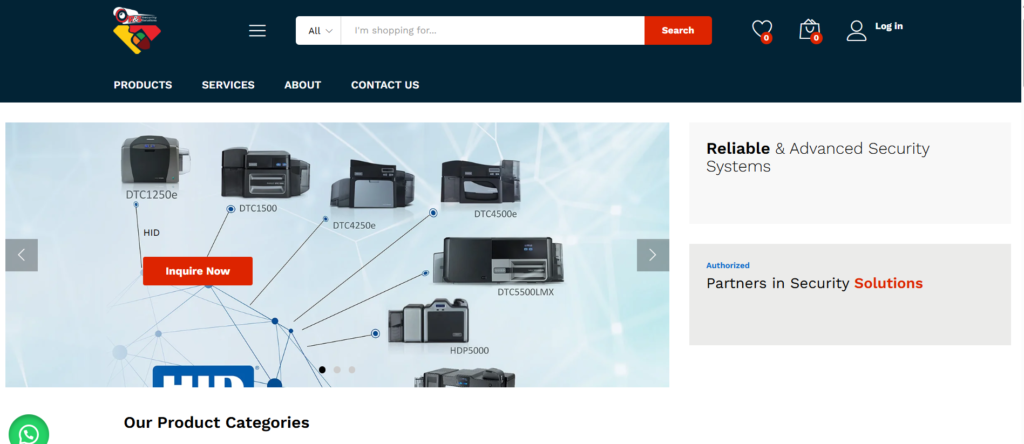Go to previous slide arrow
This screenshot has width=1024, height=444.
pyautogui.click(x=22, y=255)
